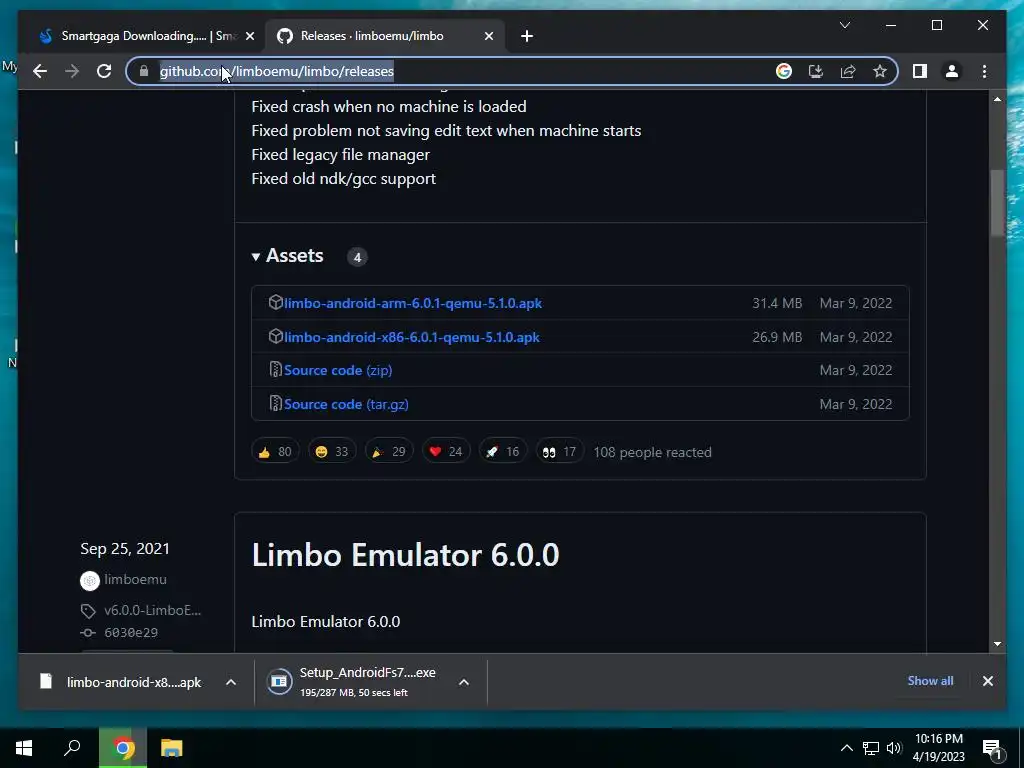Toggle the thumbs up reaction 80
1024x768 pixels.
click(x=275, y=451)
